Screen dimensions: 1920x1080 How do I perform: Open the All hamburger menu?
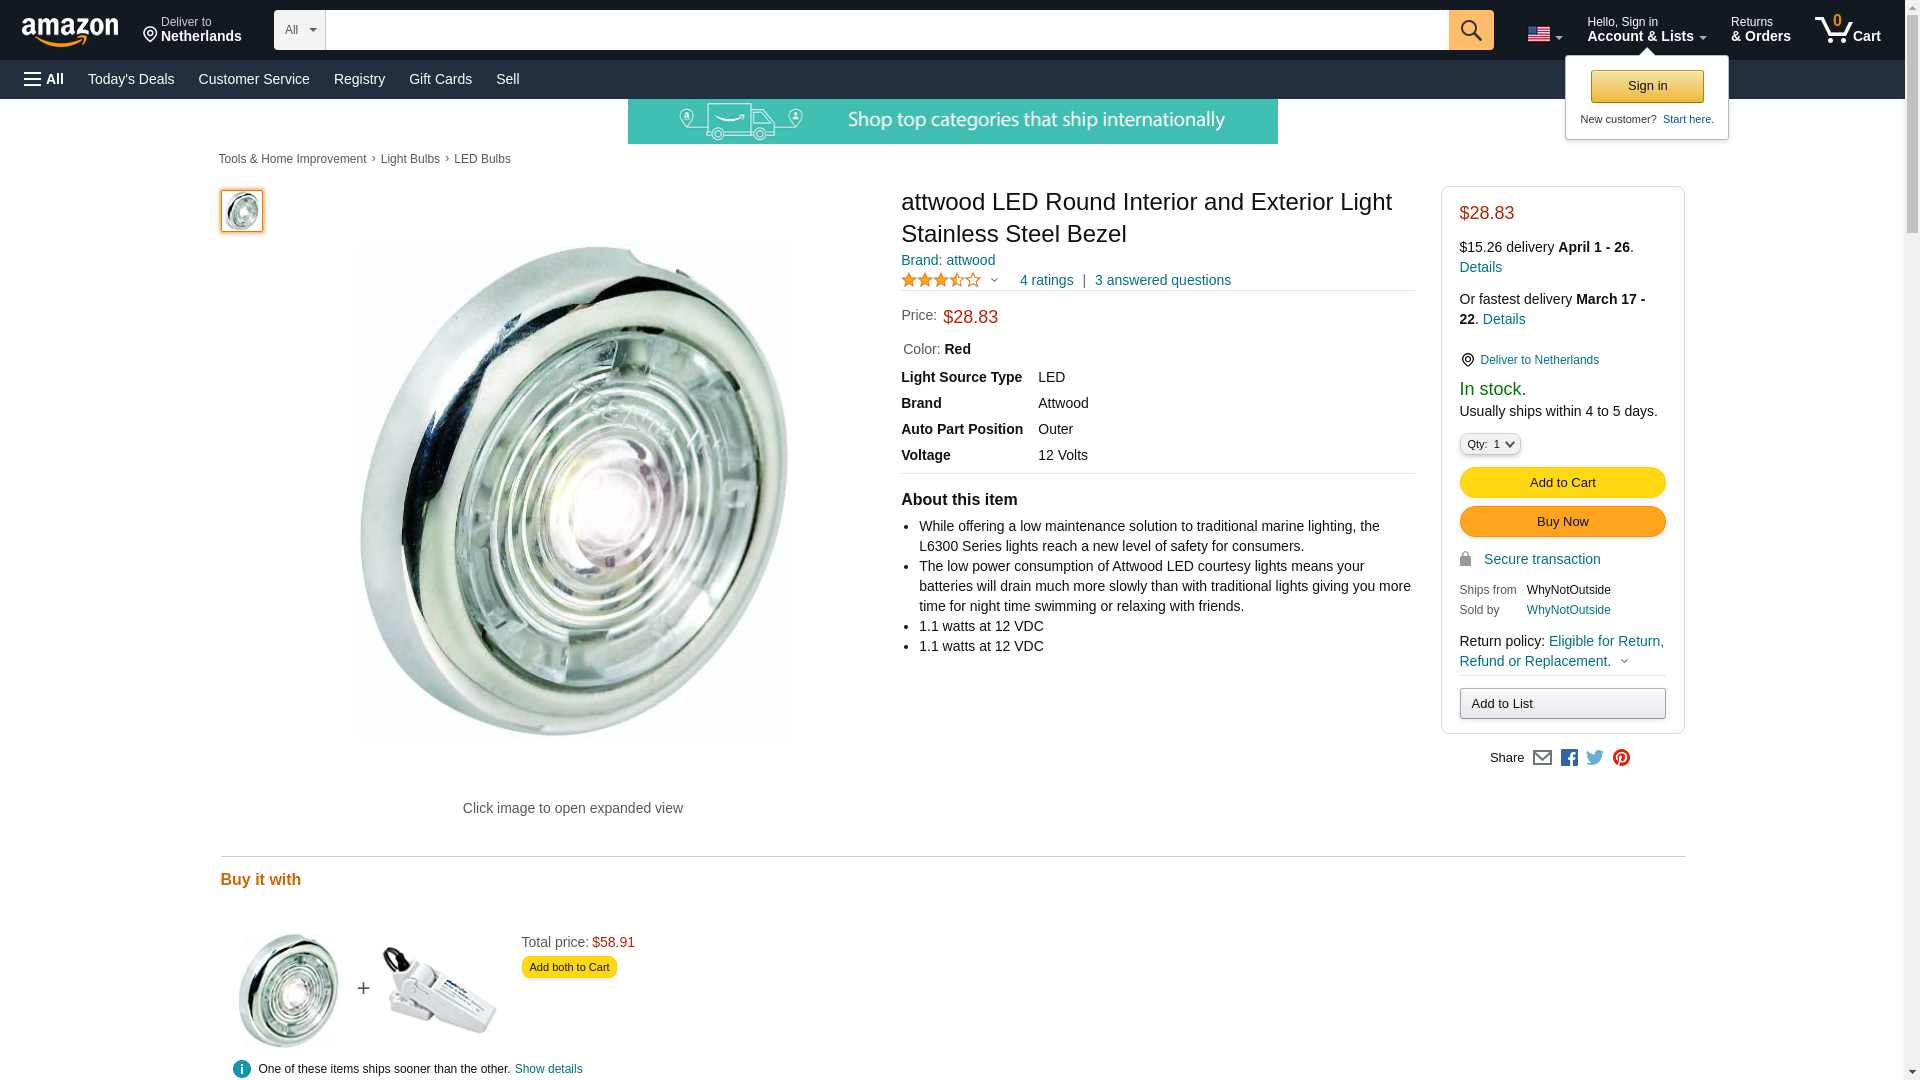pos(44,79)
